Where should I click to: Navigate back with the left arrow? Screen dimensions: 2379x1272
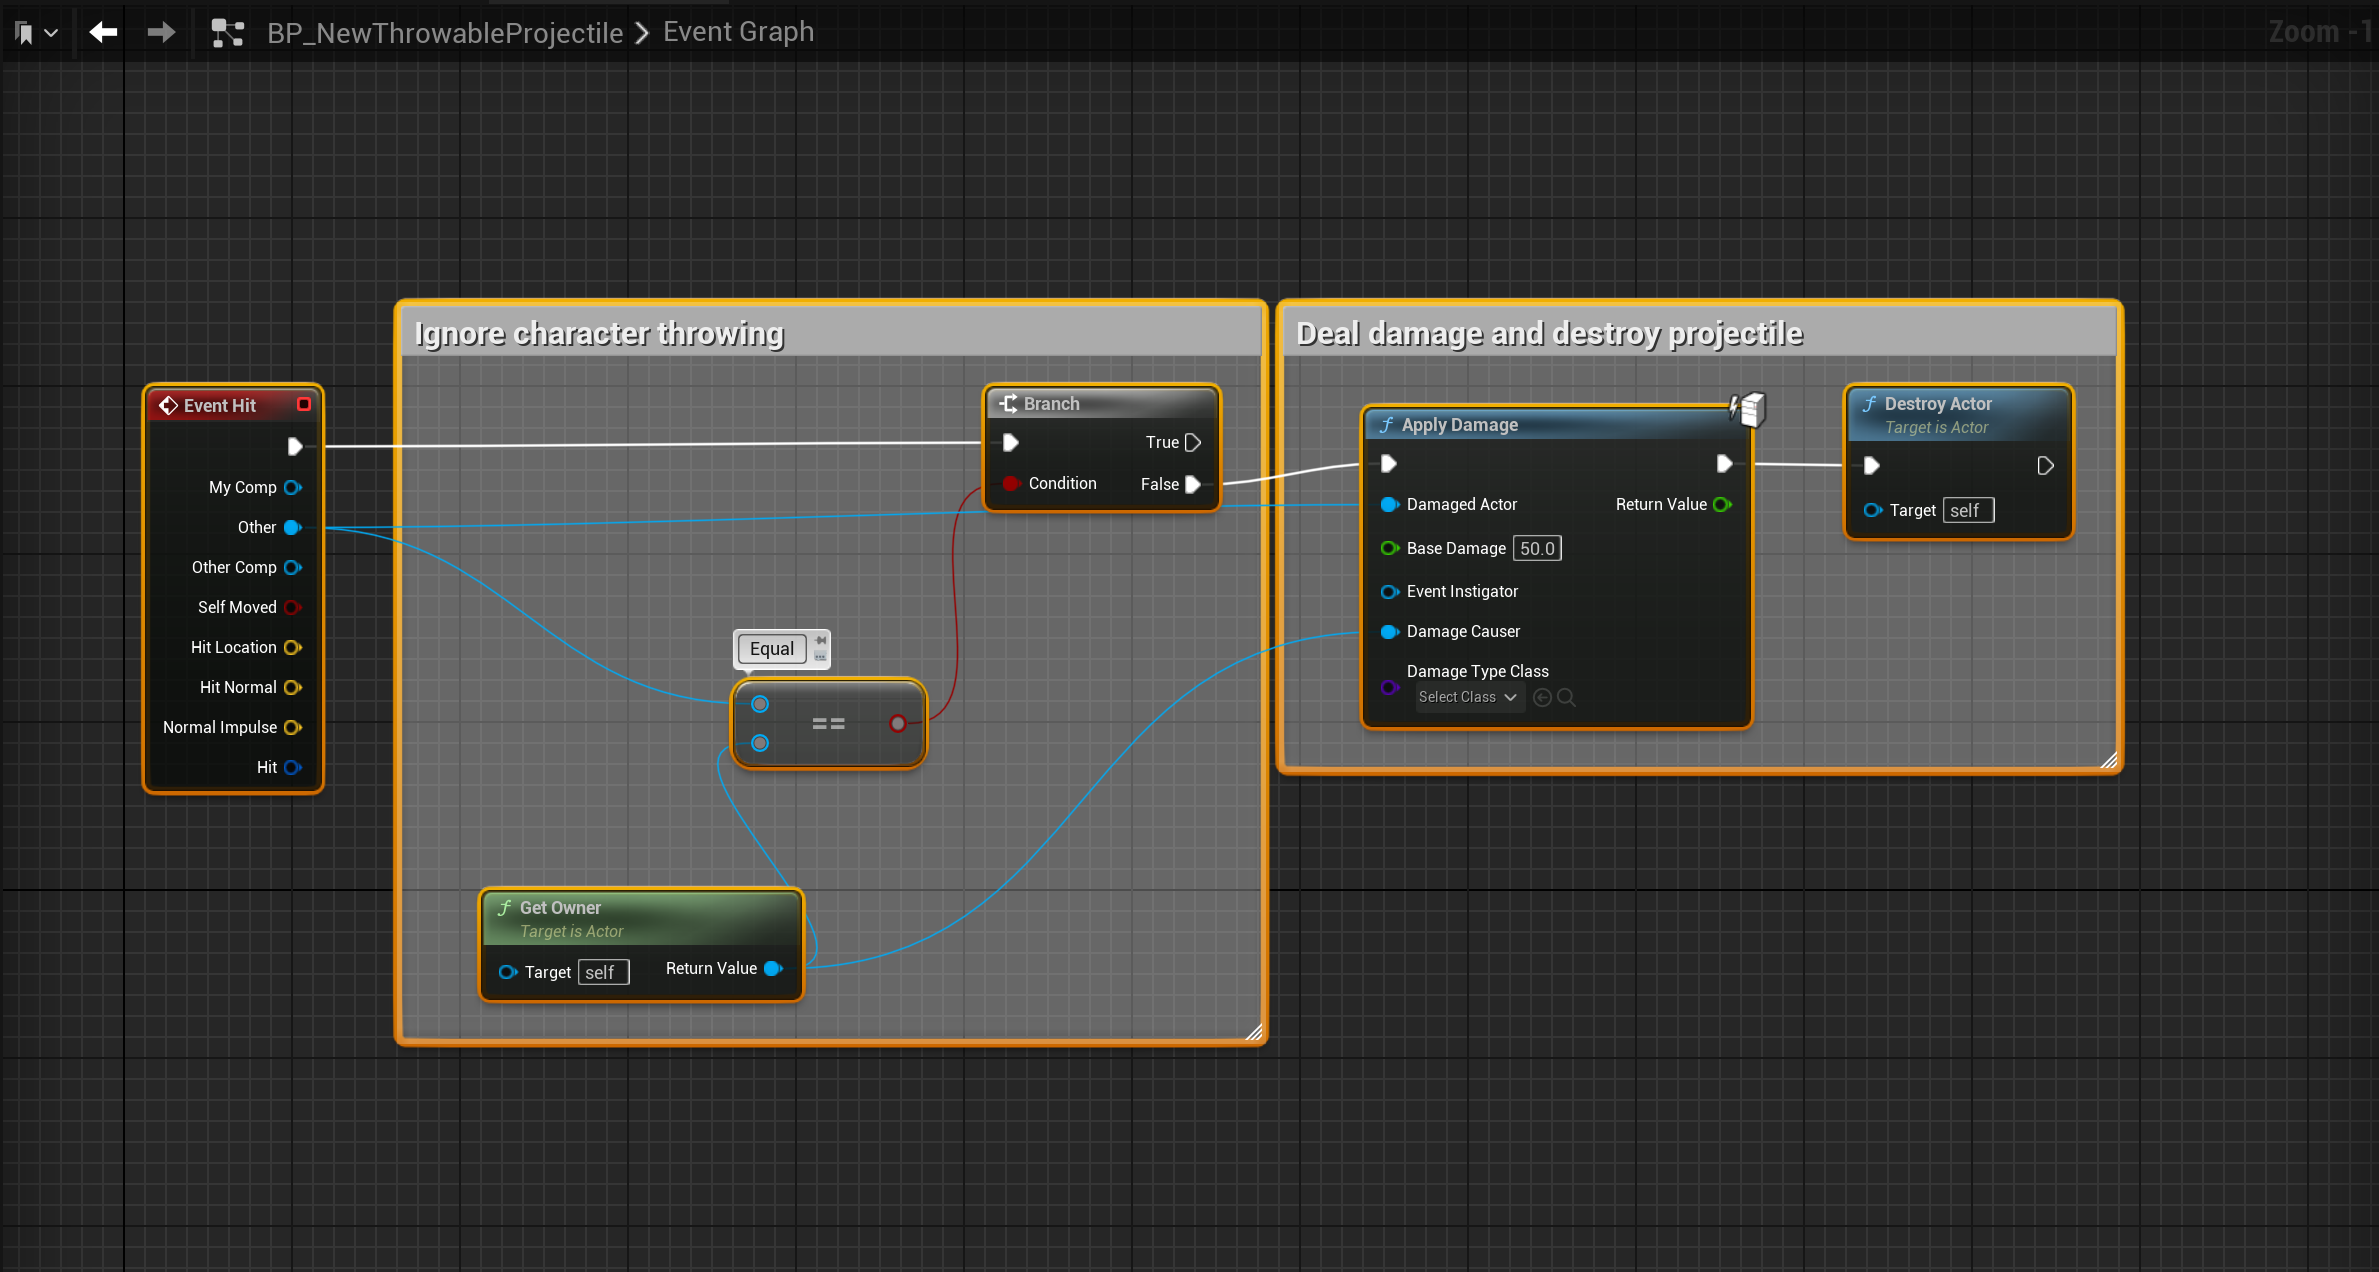click(103, 33)
